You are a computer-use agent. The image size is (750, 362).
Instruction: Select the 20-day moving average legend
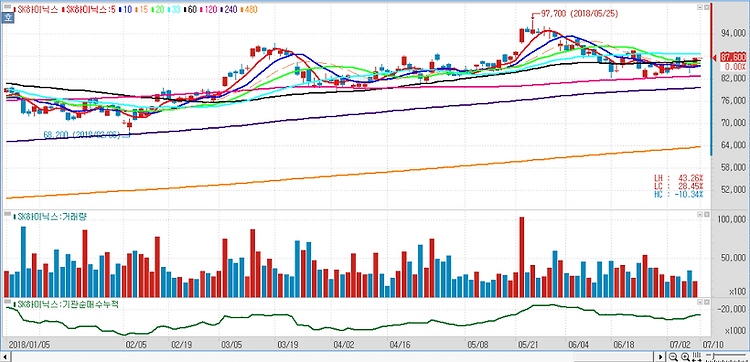[159, 9]
